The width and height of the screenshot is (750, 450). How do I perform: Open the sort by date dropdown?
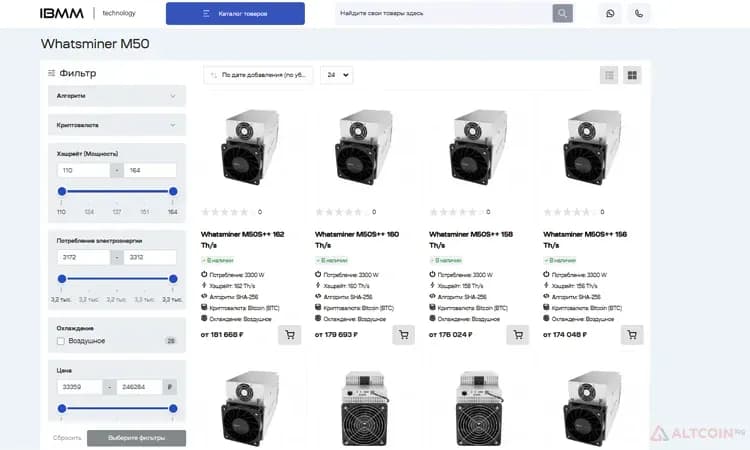pos(258,75)
